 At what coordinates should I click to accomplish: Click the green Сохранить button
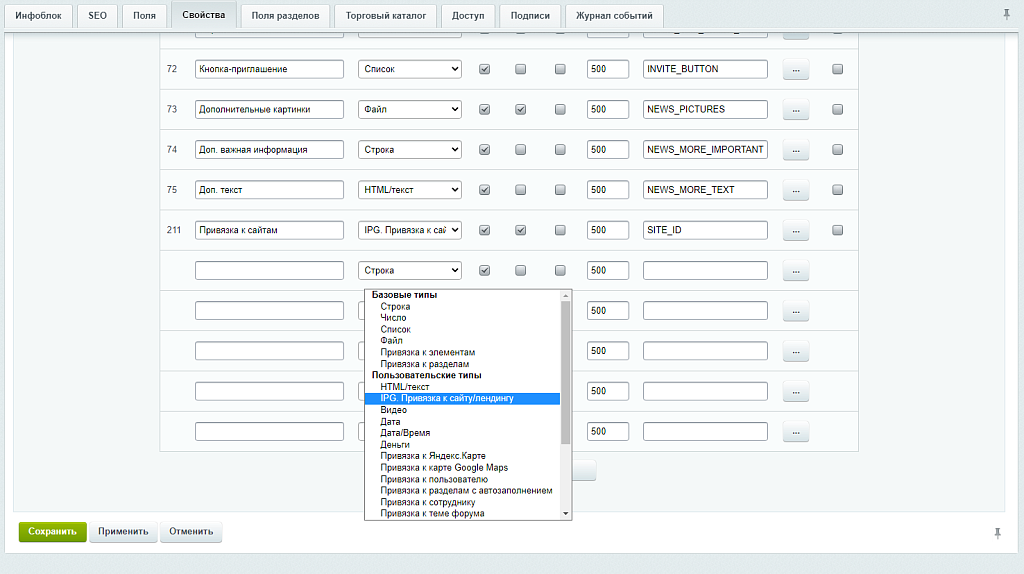[52, 532]
